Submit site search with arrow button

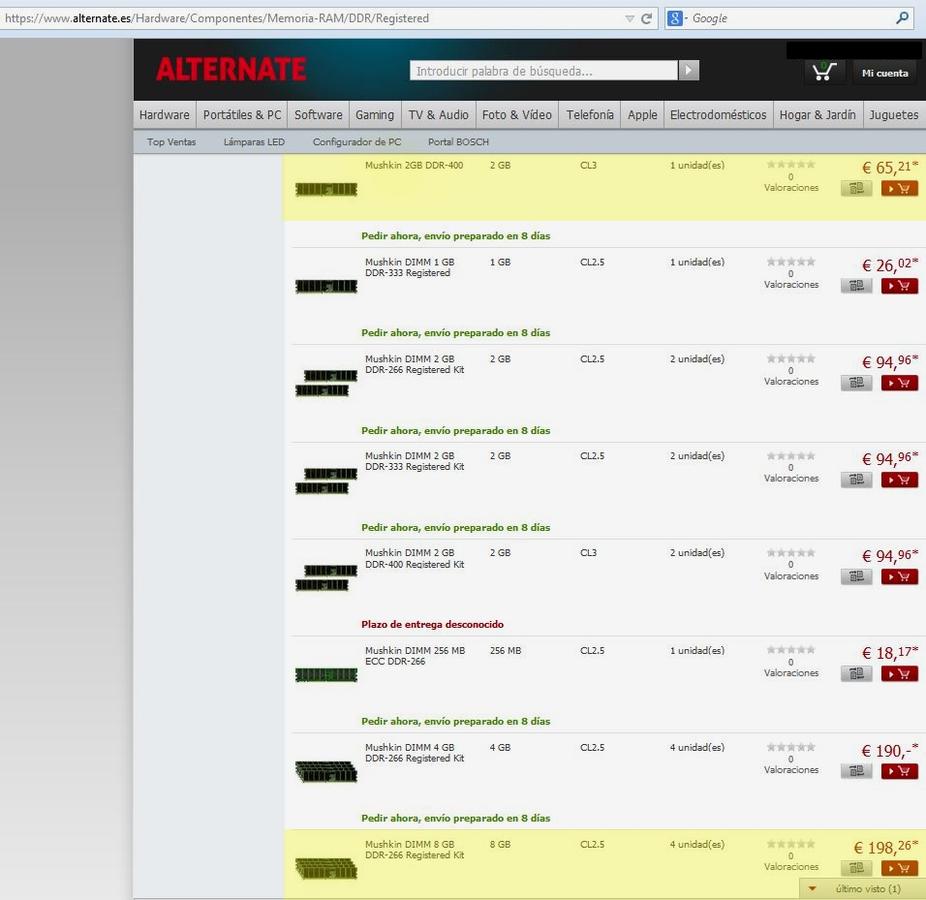tap(688, 70)
